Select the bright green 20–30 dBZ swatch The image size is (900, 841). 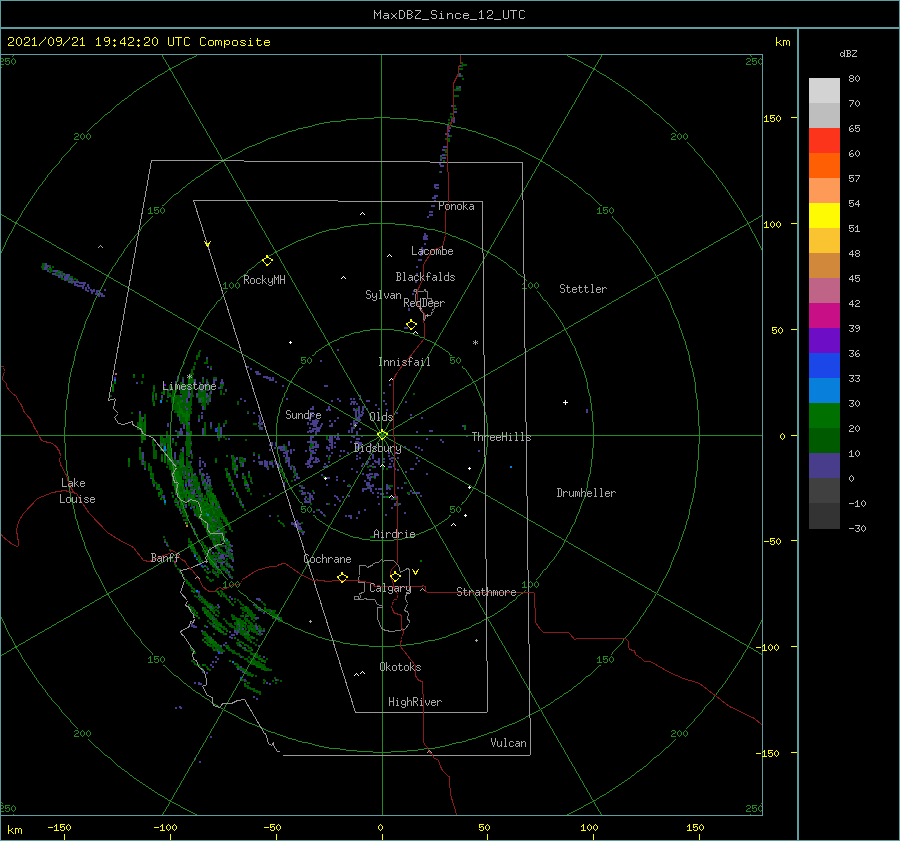(824, 415)
